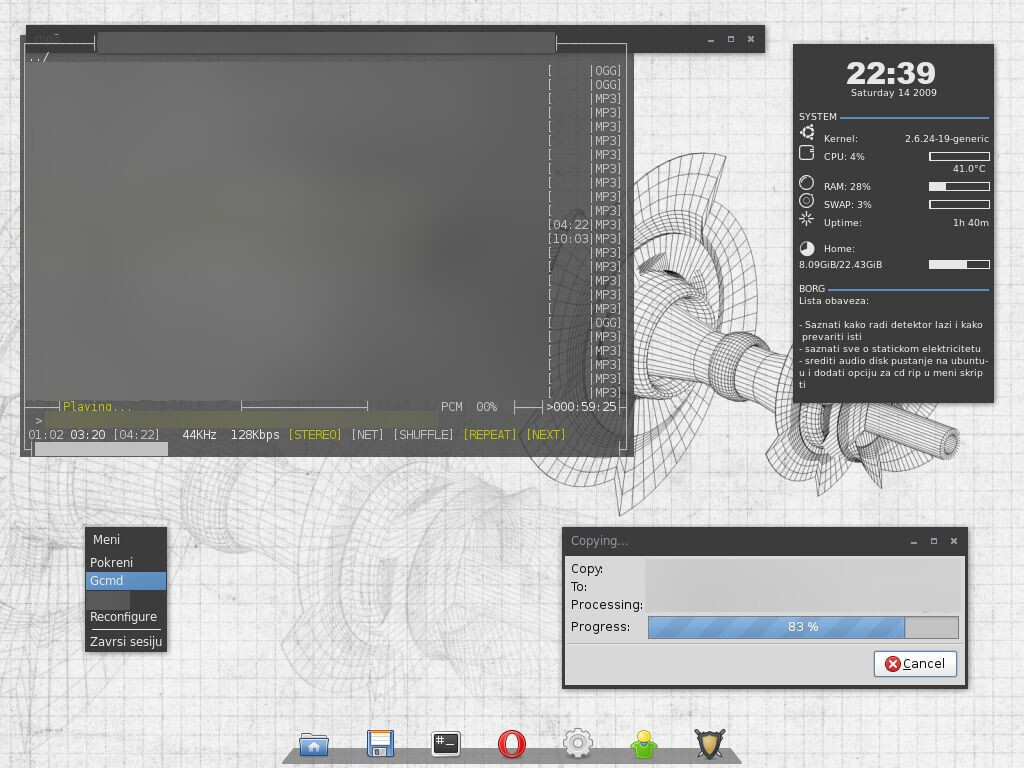This screenshot has width=1024, height=768.
Task: Click NEXT to skip to the next track
Action: click(x=545, y=434)
